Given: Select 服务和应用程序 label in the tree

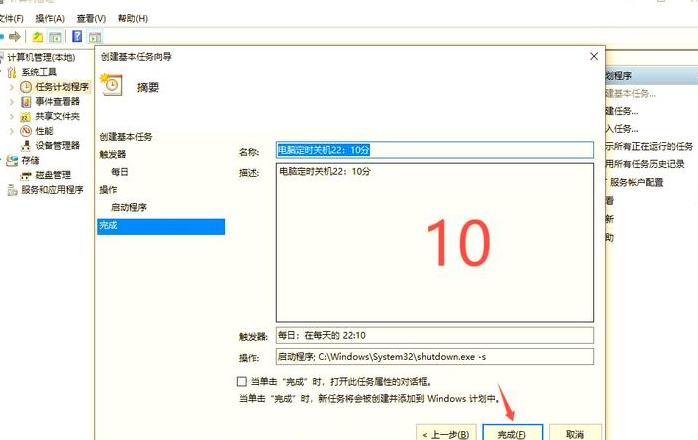Looking at the screenshot, I should click(x=53, y=190).
